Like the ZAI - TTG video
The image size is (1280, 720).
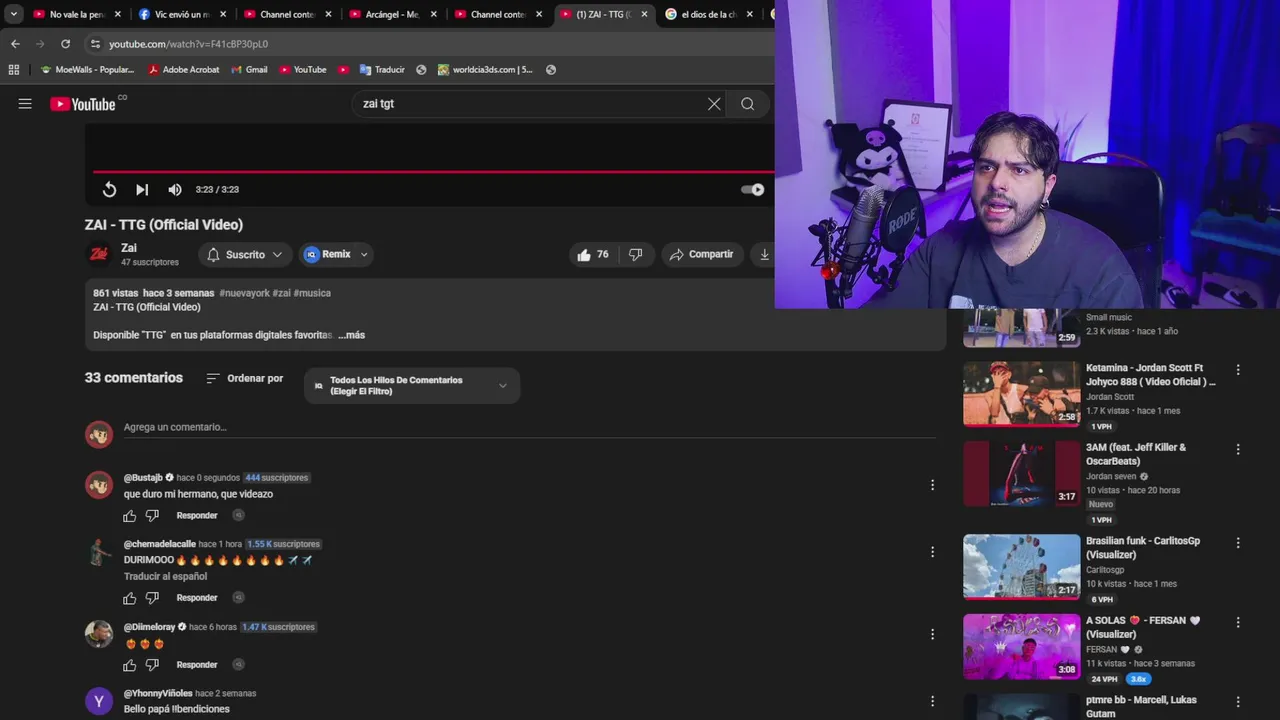(594, 255)
